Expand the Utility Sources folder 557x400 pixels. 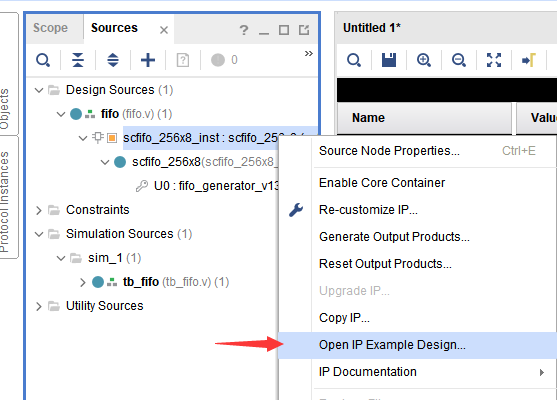(x=39, y=306)
